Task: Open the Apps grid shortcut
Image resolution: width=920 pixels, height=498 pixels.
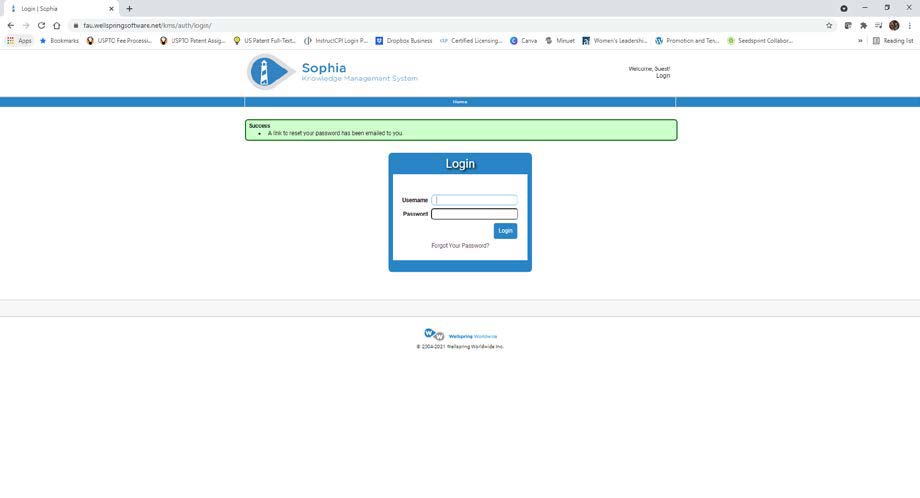Action: click(x=19, y=41)
